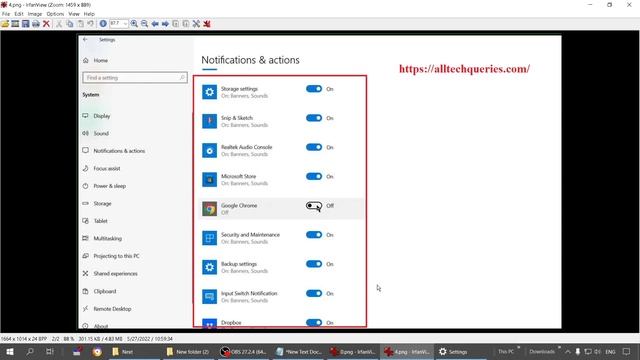Cut the selection with the scissors icon
The height and width of the screenshot is (360, 640).
59,24
